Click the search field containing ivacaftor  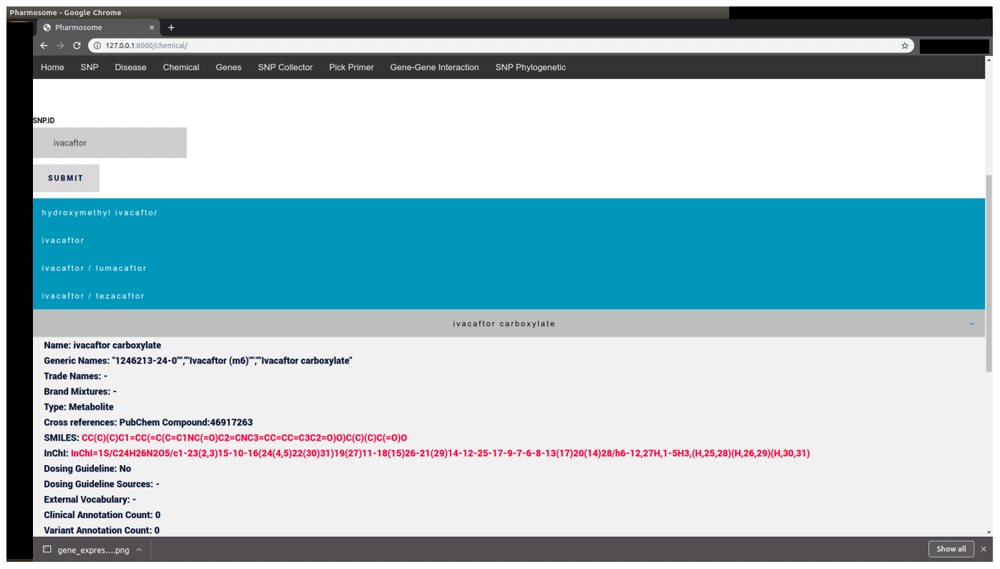point(110,143)
